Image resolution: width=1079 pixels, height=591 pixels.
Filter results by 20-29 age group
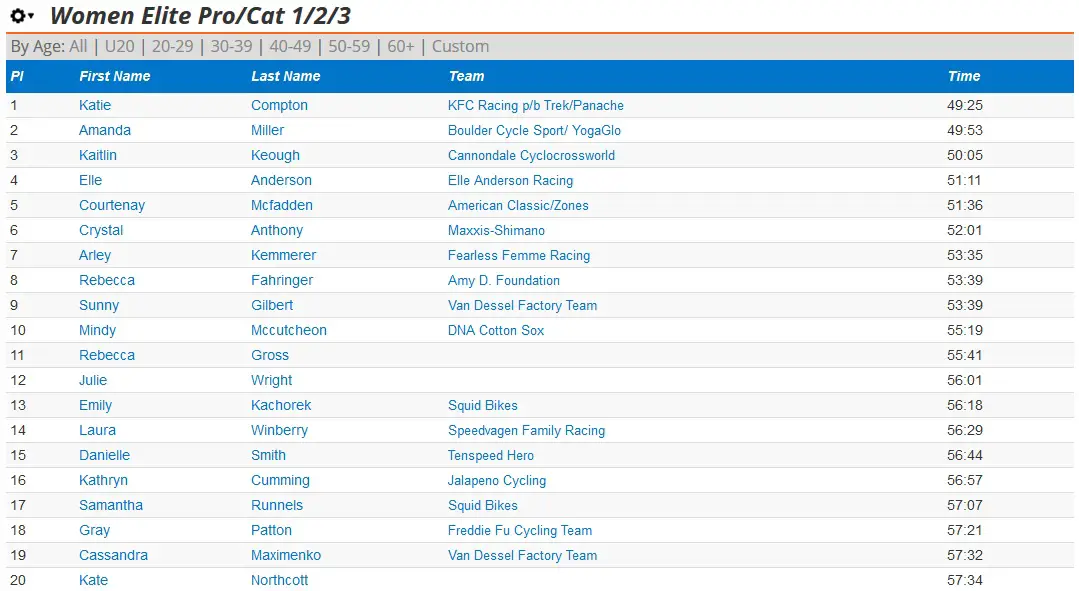point(173,46)
